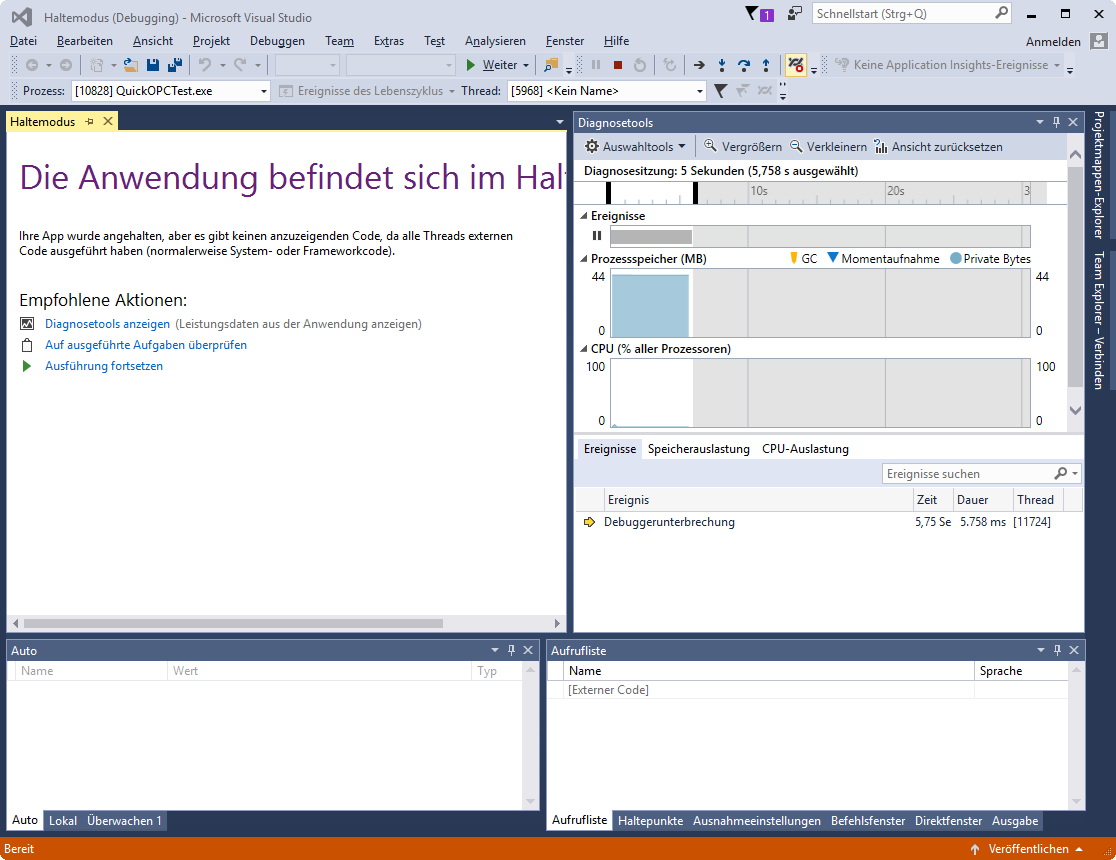1116x860 pixels.
Task: Click Auf ausgeführte Aufgaben überprüfen link
Action: [146, 345]
